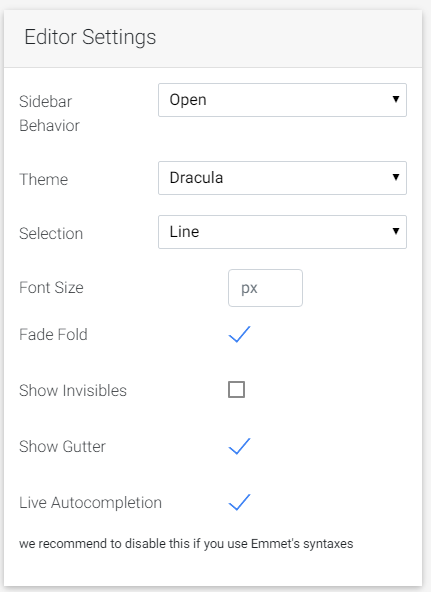This screenshot has width=431, height=592.
Task: Click the Theme label text
Action: click(43, 179)
